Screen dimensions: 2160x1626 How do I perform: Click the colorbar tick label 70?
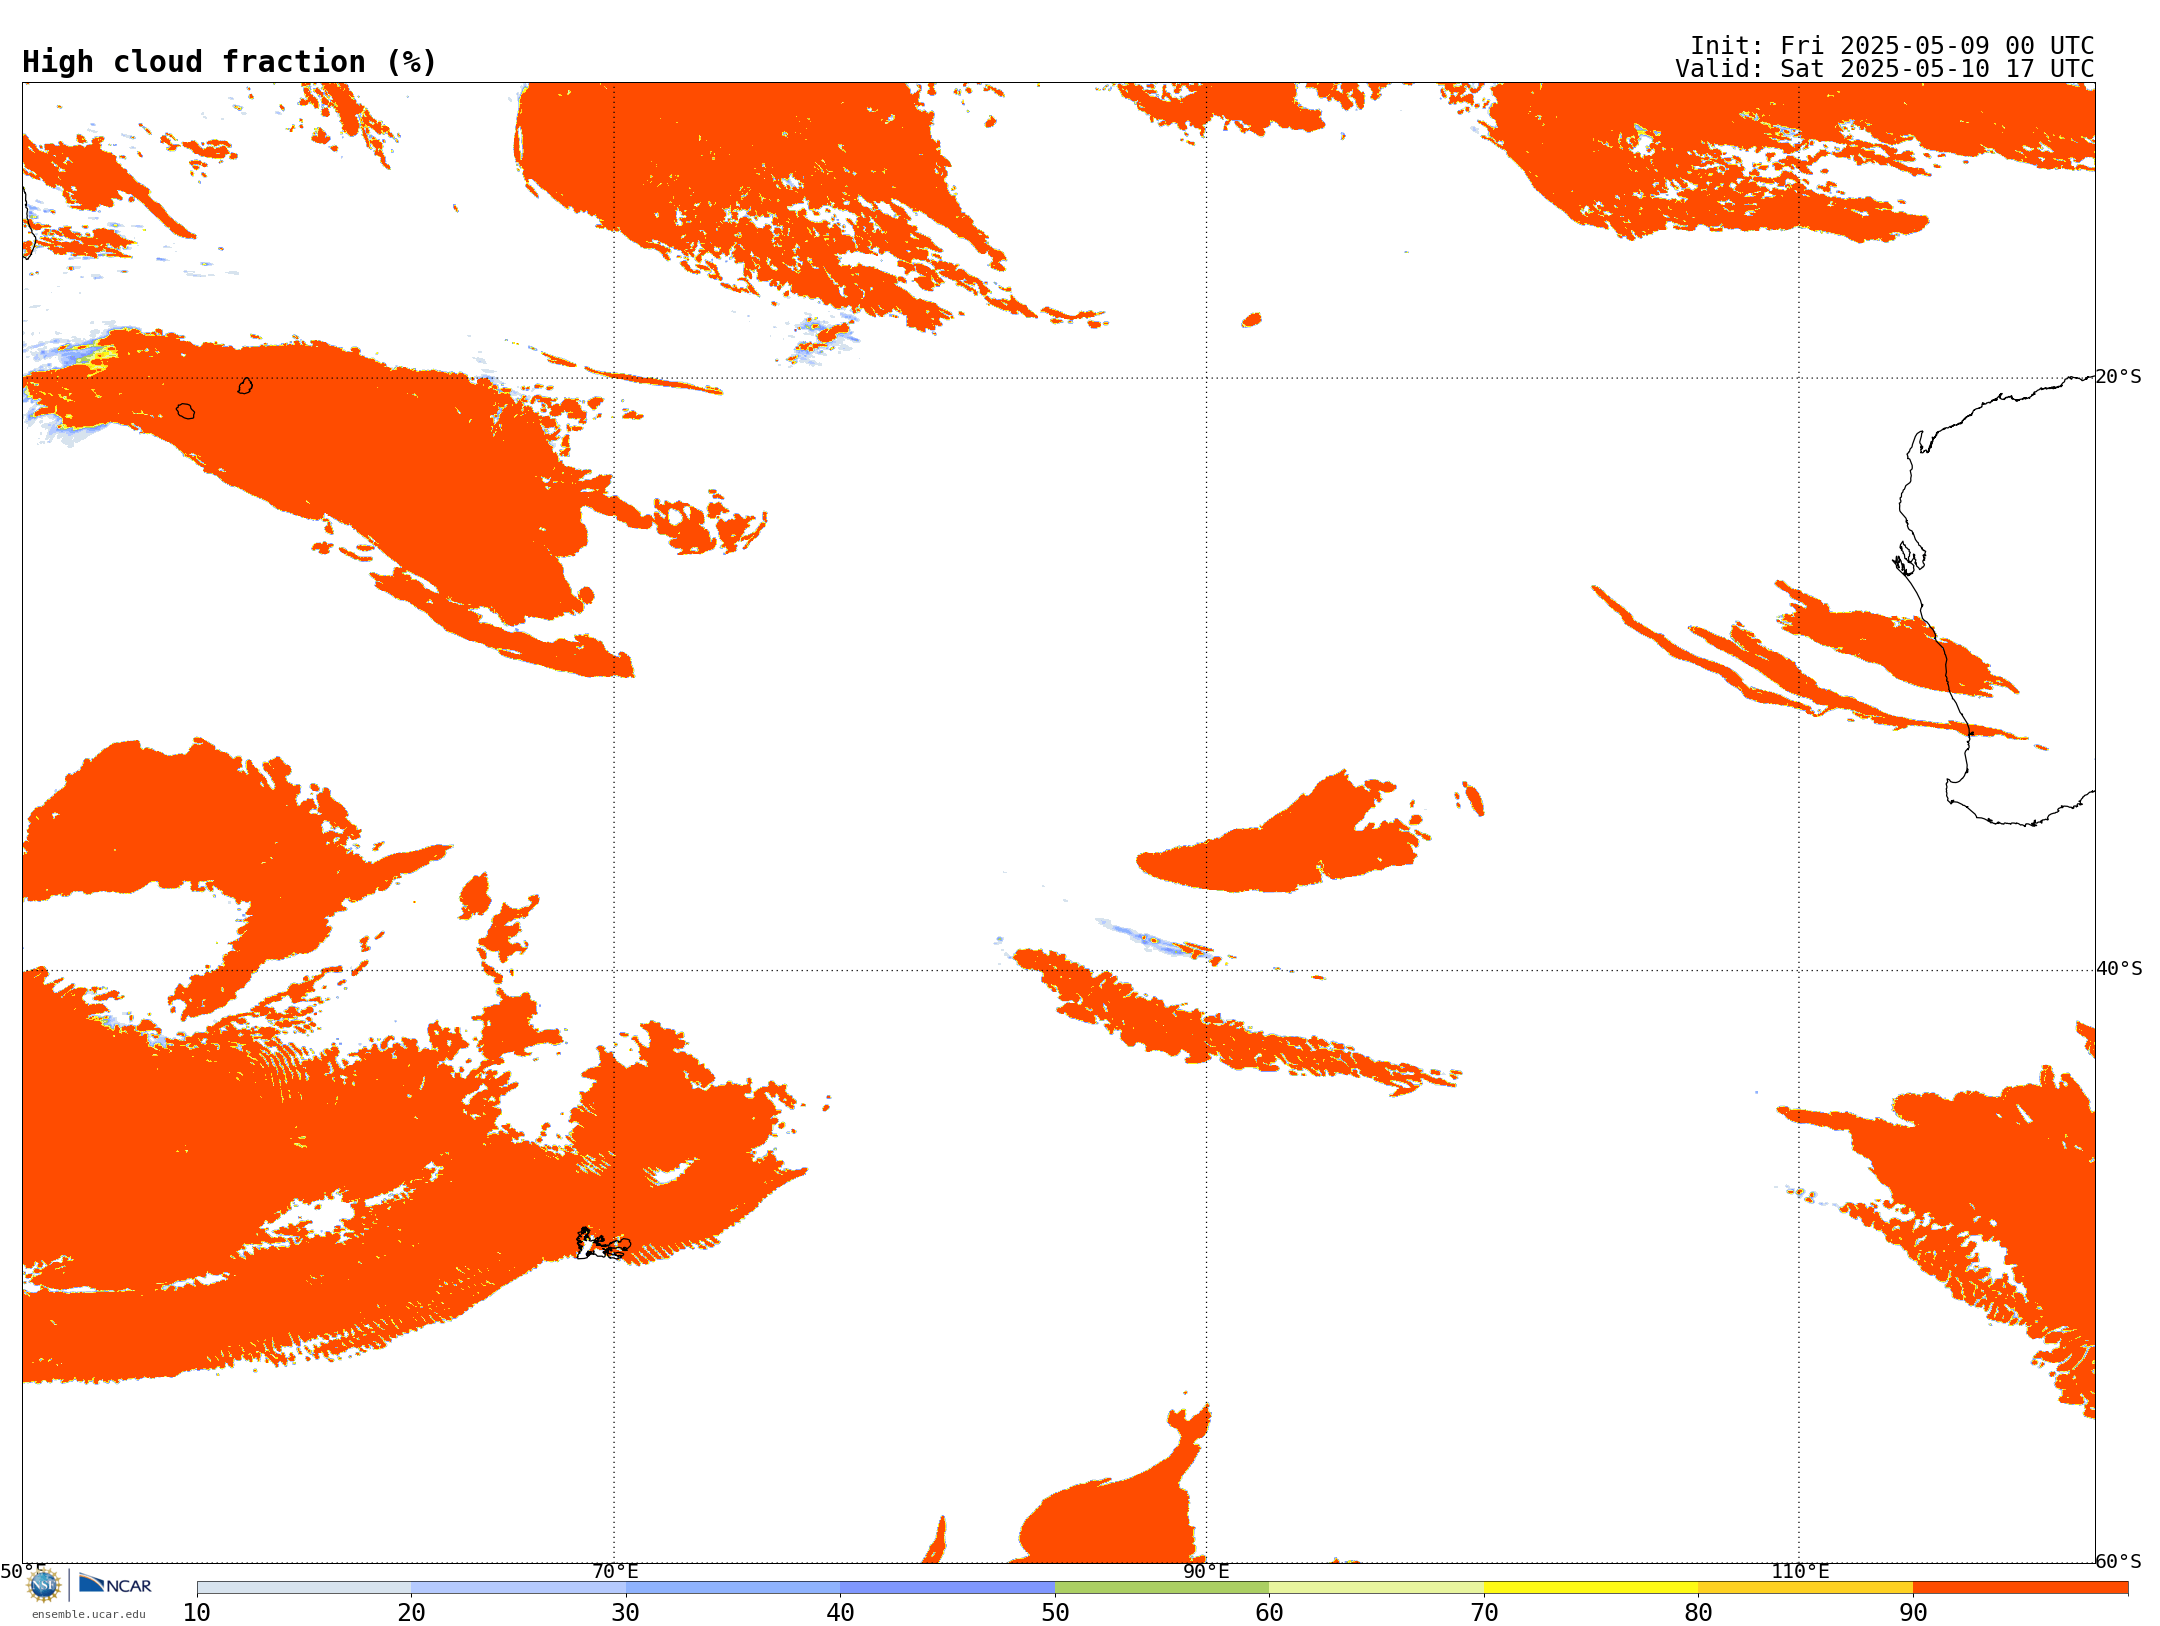(1484, 1612)
